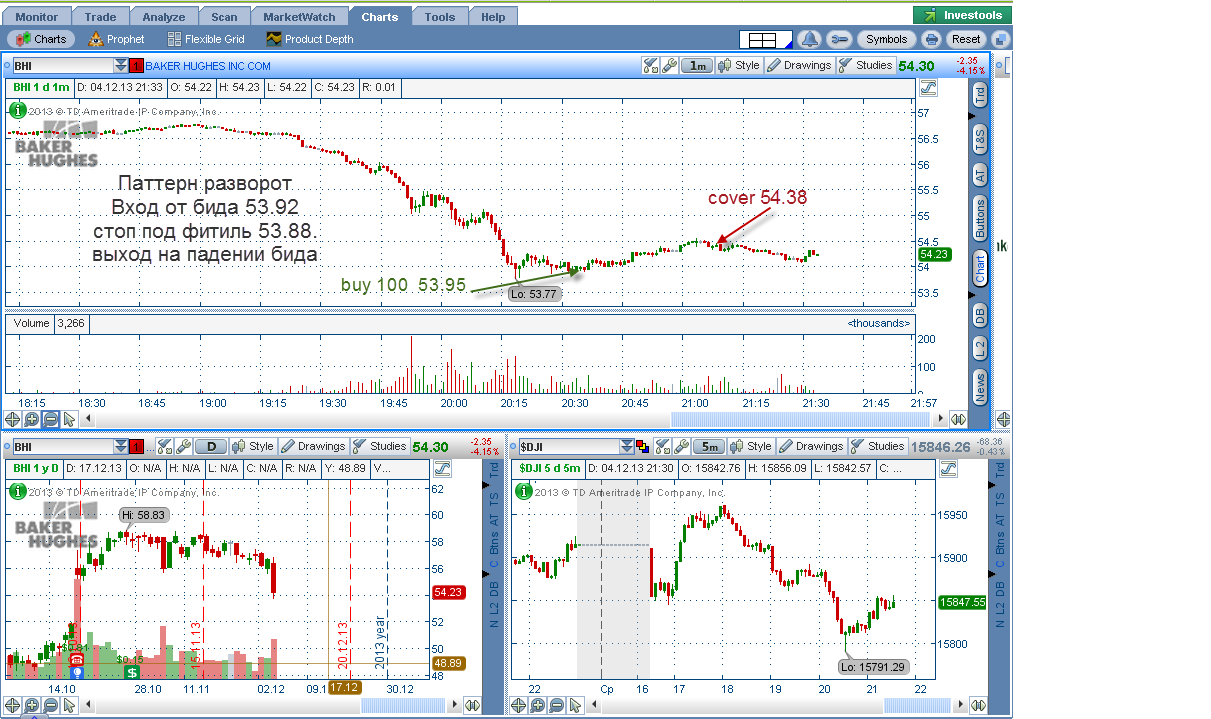Viewport: 1211px width, 719px height.
Task: Open Drawings menu on daily BHI chart
Action: pos(313,446)
